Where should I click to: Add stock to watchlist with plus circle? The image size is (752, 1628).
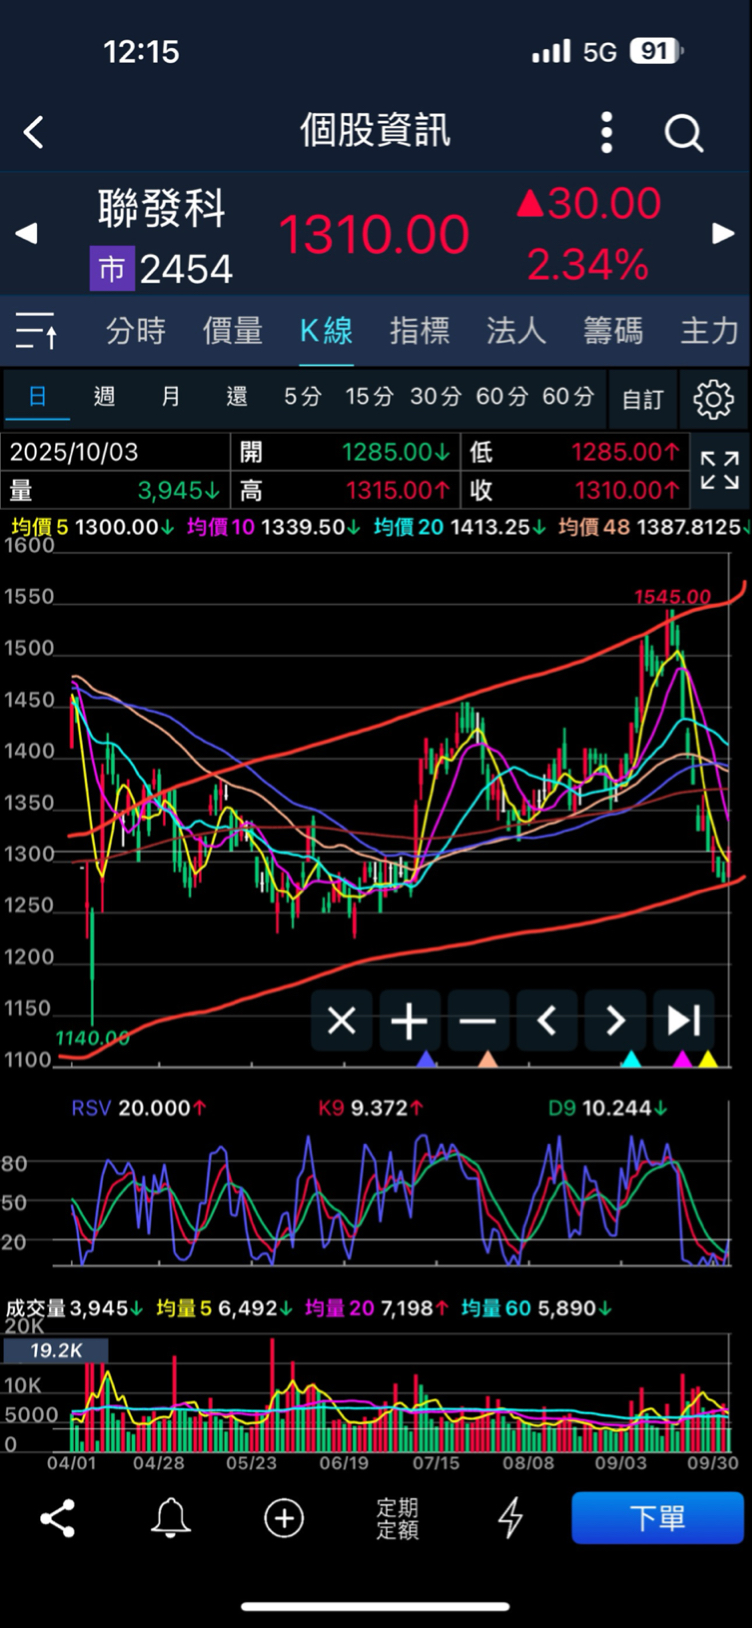284,1518
